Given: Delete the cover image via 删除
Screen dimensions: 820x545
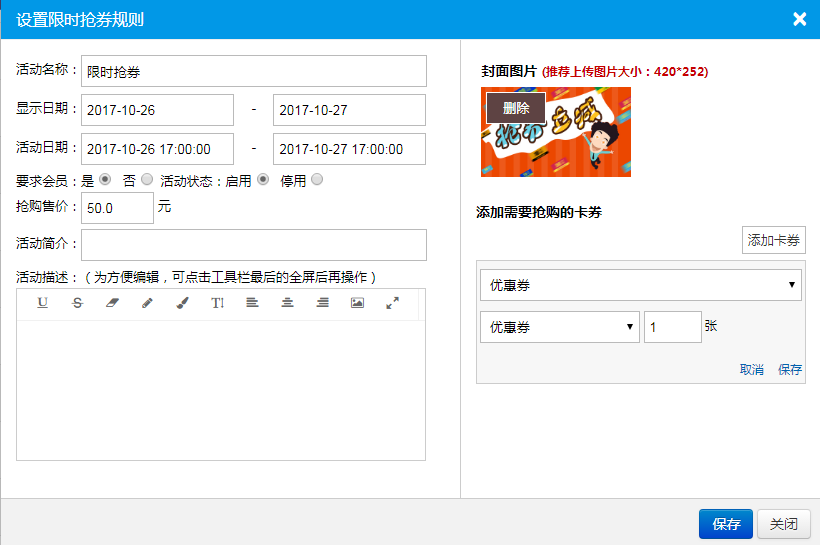Looking at the screenshot, I should pyautogui.click(x=516, y=108).
